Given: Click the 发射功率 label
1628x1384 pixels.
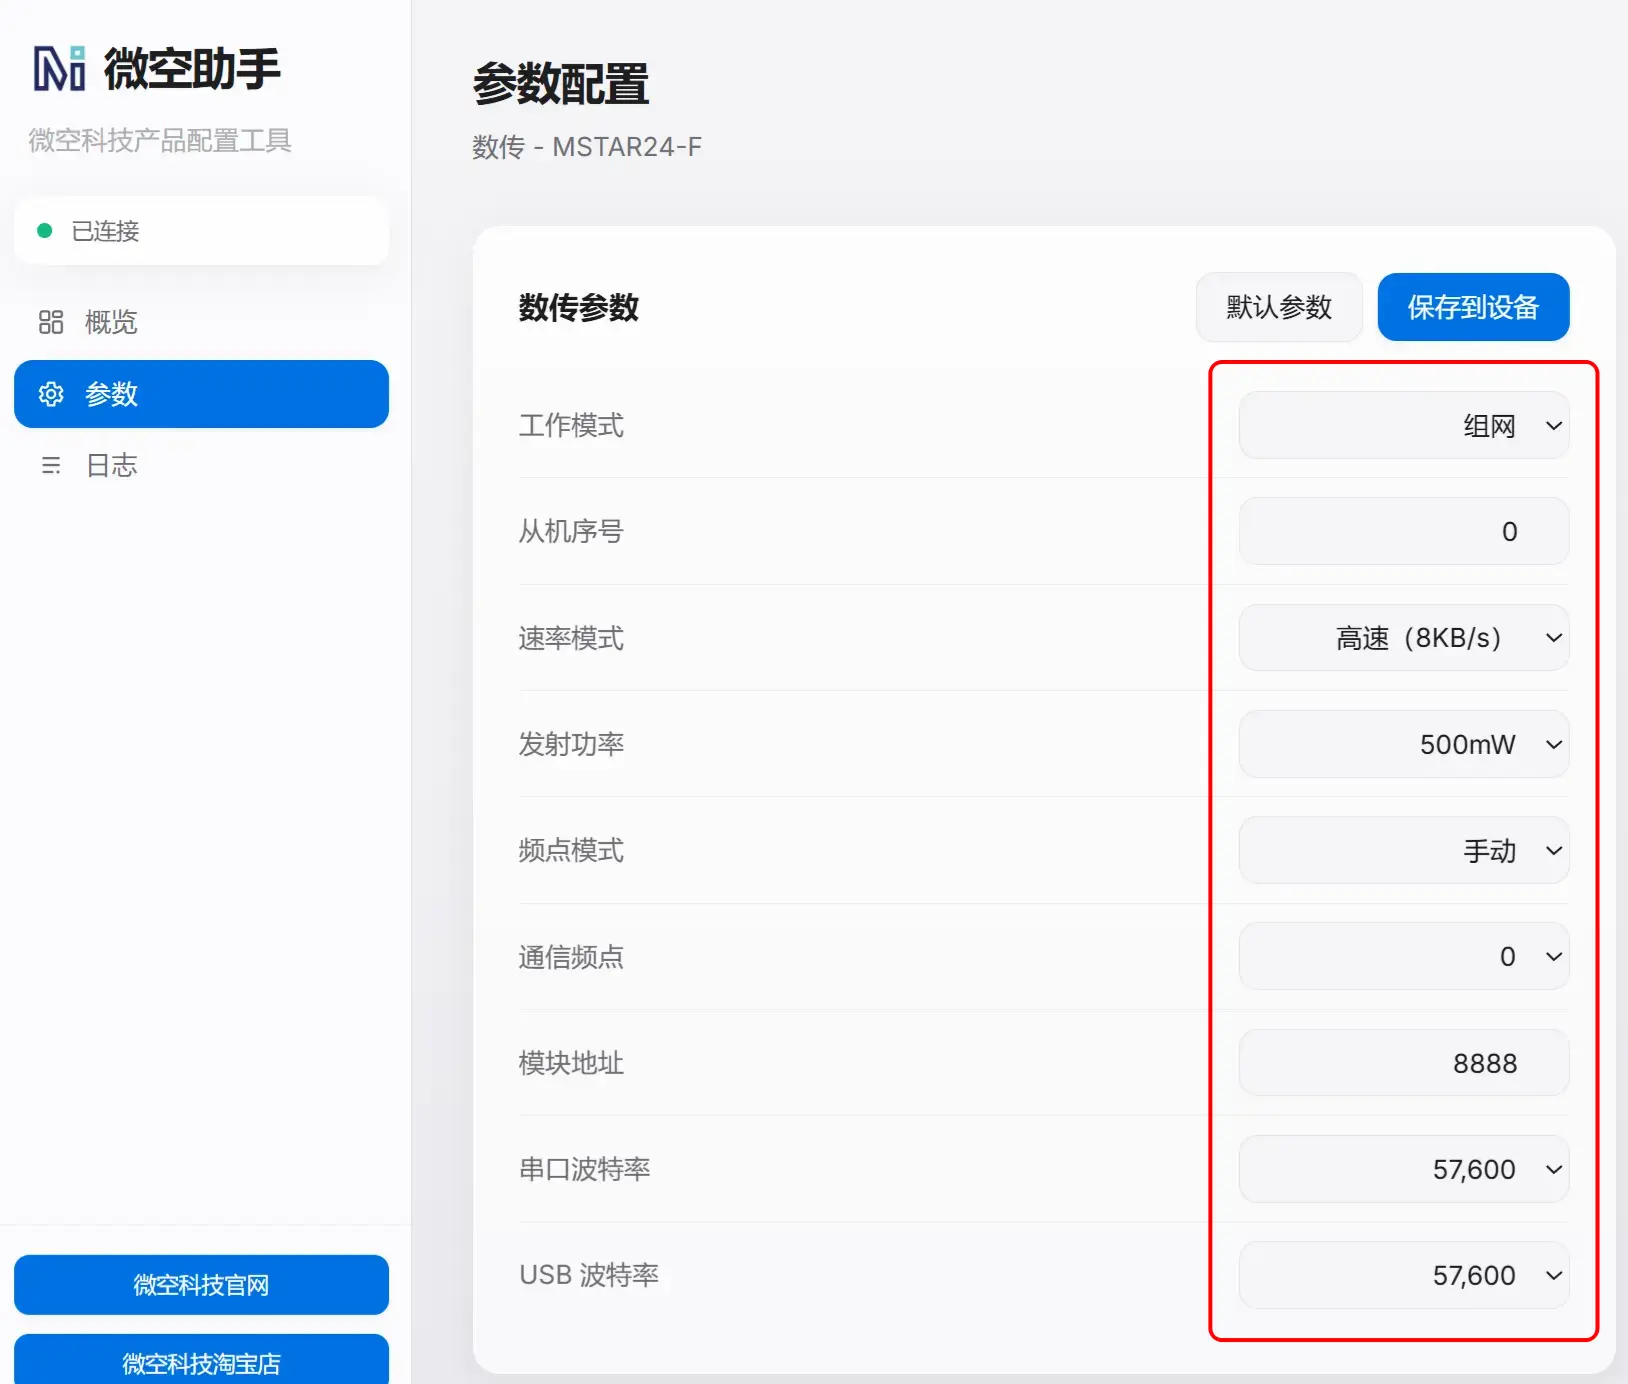Looking at the screenshot, I should [x=571, y=744].
